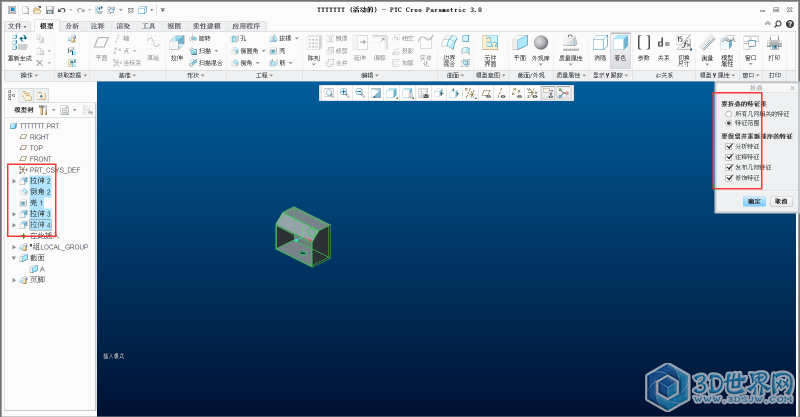Click 取消 button in 折叠 dialog

coord(781,201)
